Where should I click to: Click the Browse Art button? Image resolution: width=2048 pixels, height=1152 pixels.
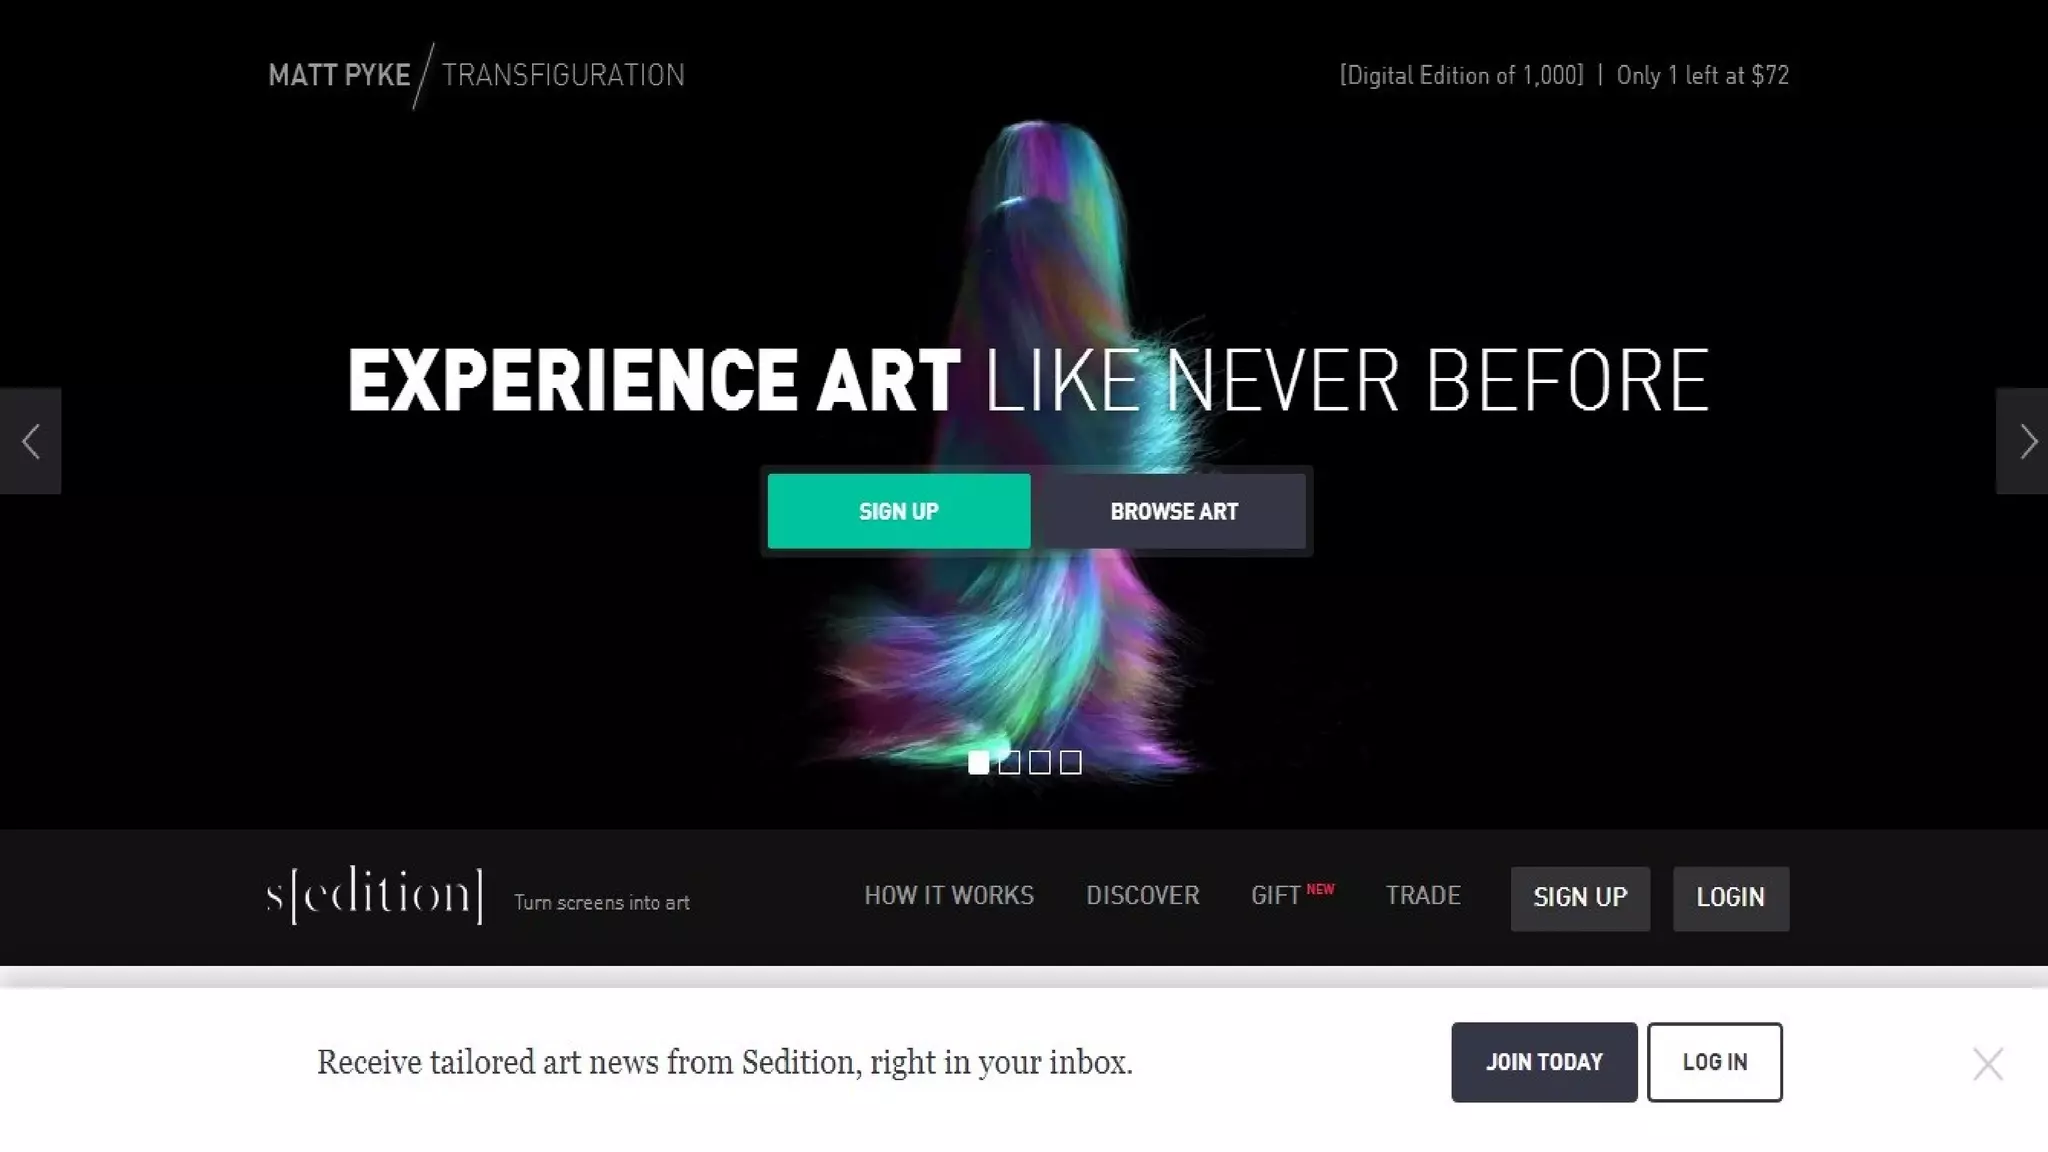[1174, 511]
